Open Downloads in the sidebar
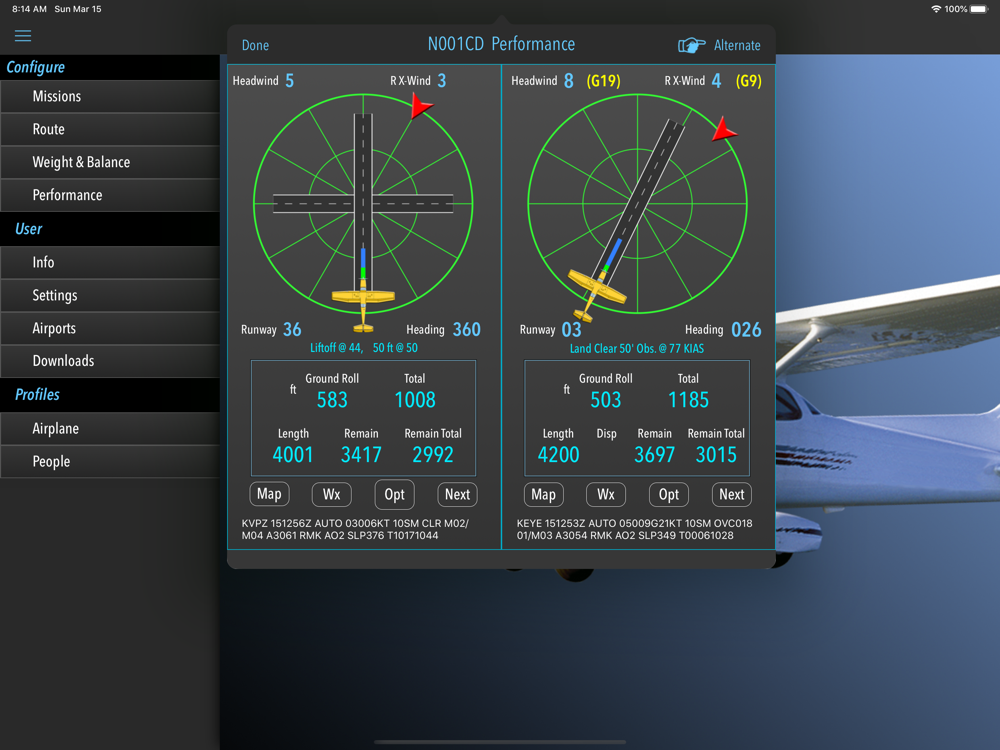 point(110,361)
